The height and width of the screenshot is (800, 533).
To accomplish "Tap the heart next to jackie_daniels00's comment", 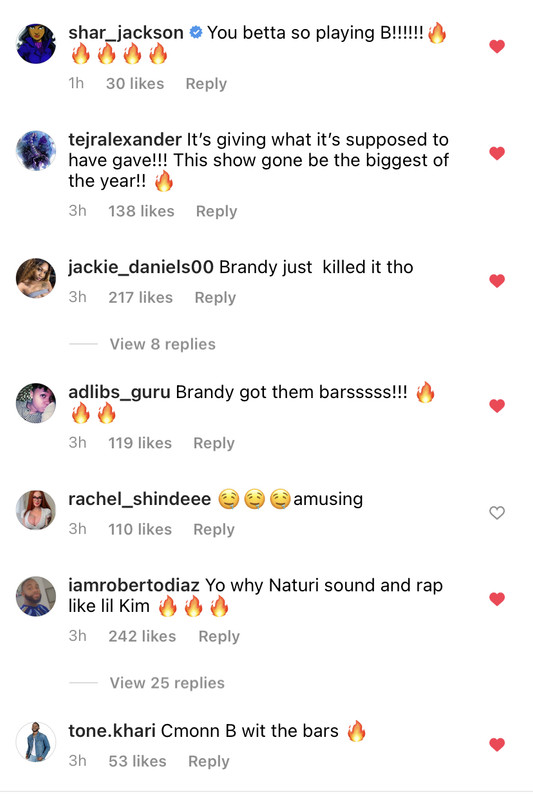I will click(497, 281).
